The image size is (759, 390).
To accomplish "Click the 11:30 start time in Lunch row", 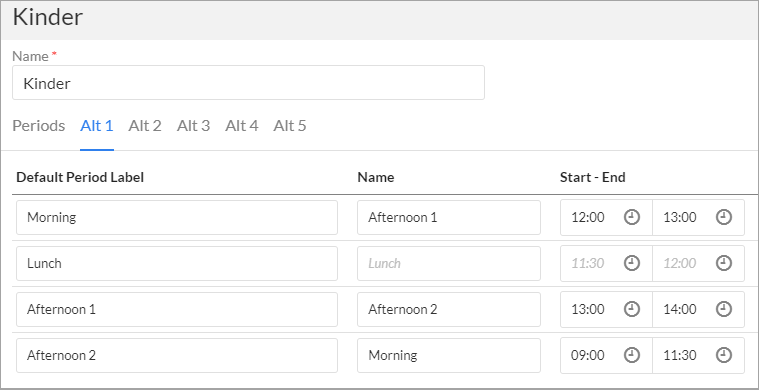I will (x=588, y=263).
